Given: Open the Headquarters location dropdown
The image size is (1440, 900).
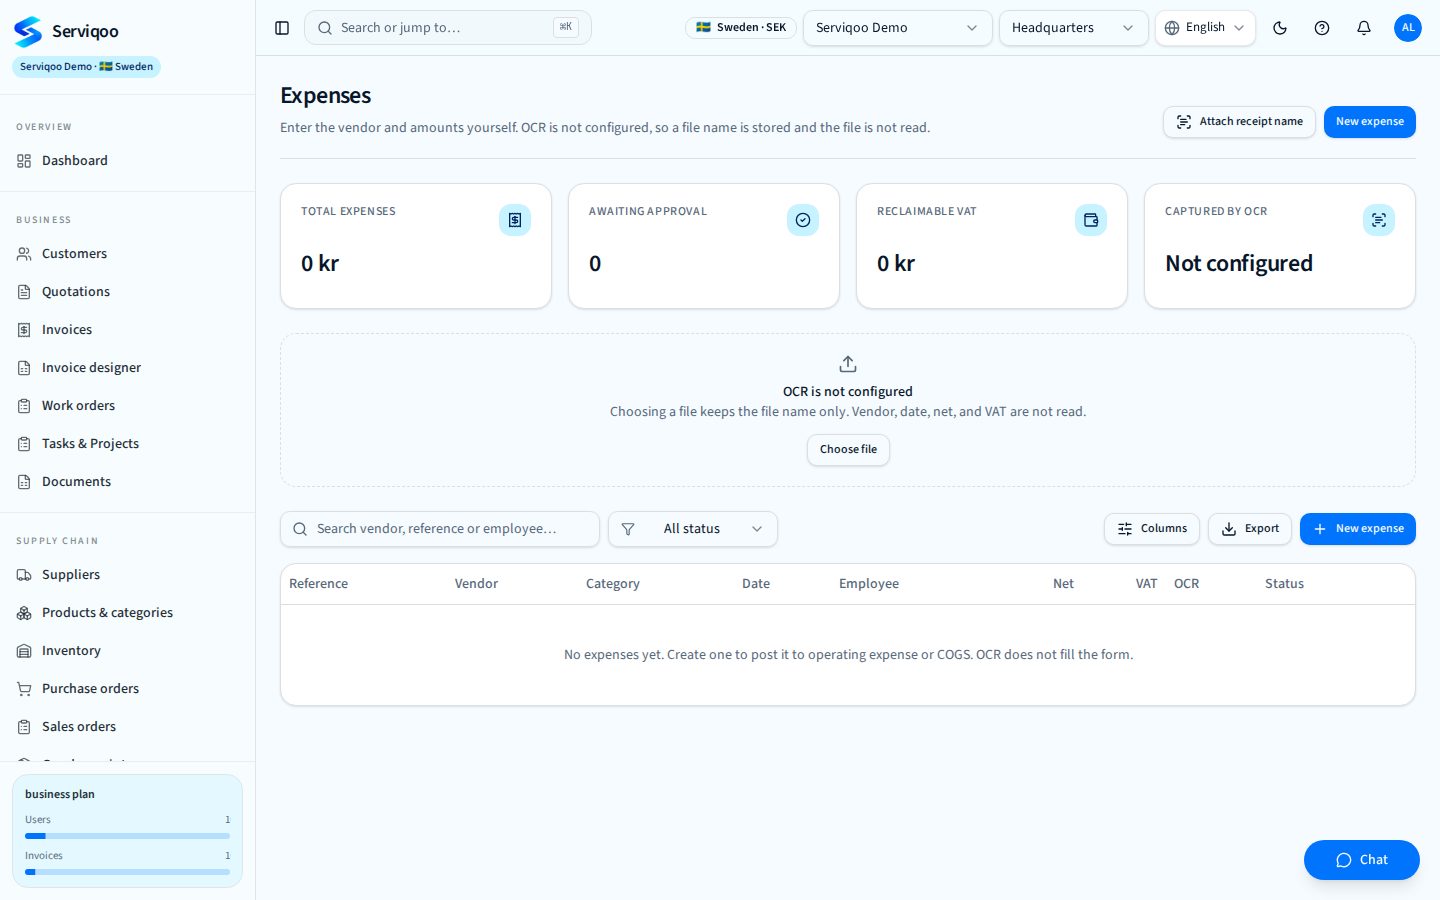Looking at the screenshot, I should 1073,28.
